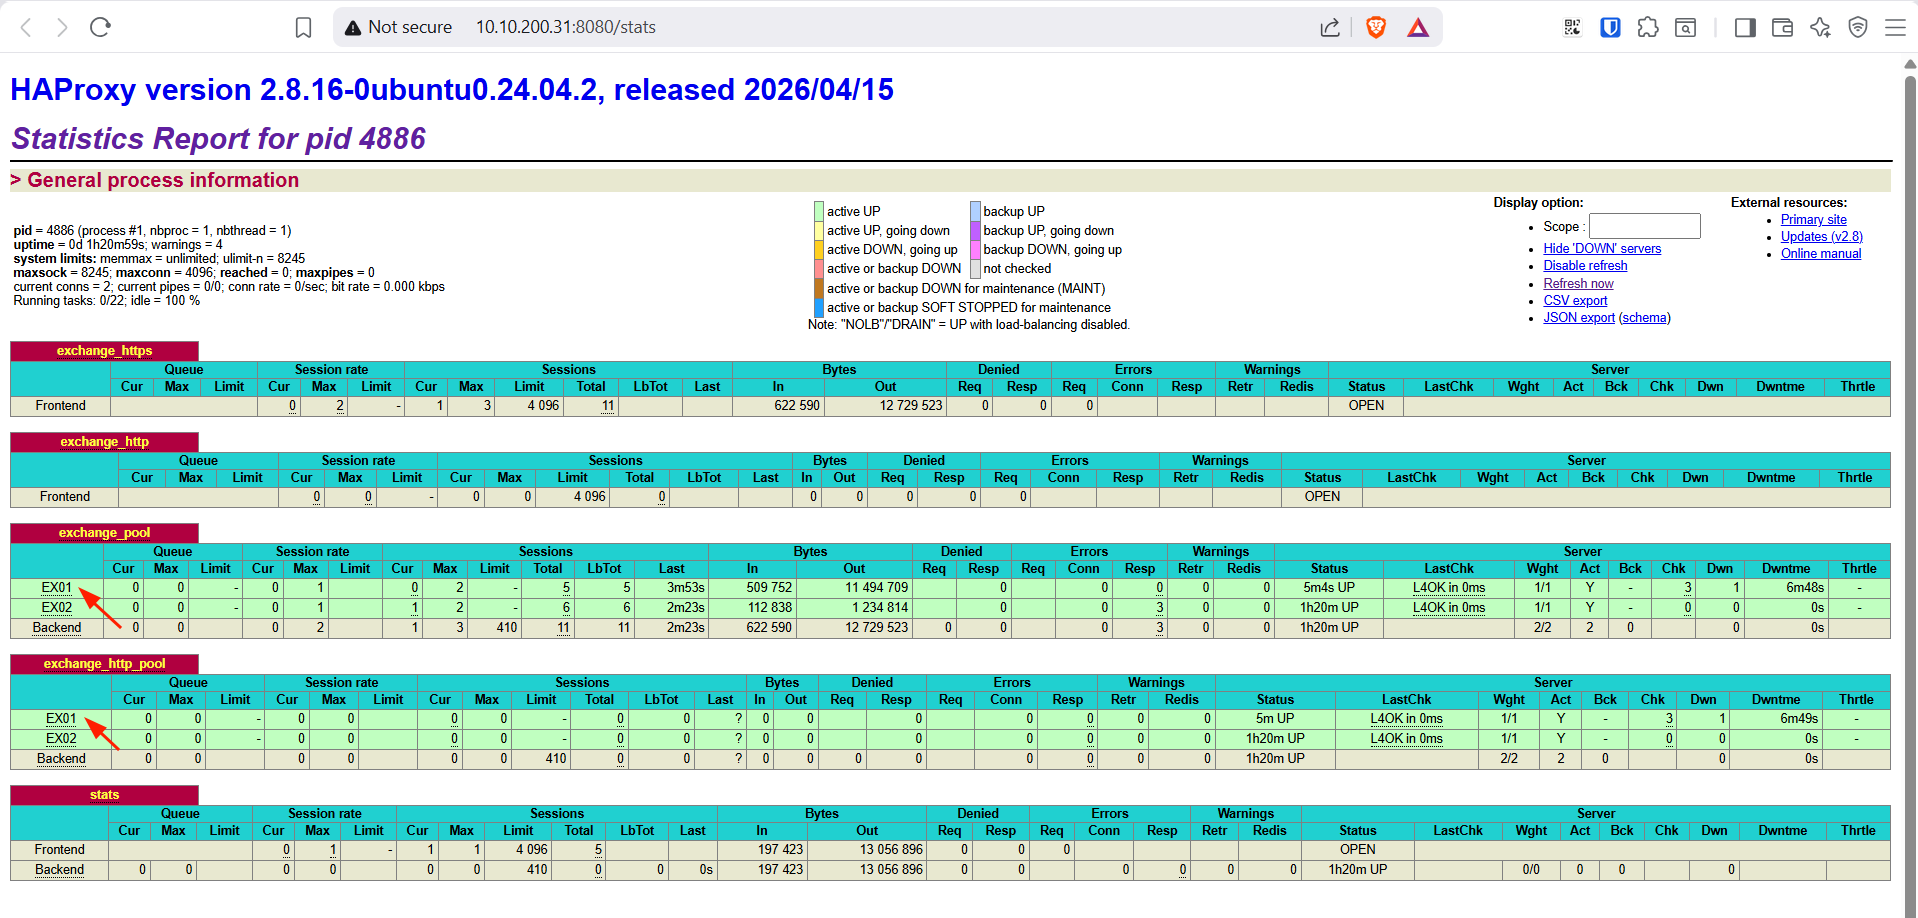The image size is (1918, 918).
Task: Open the JSON export link
Action: coord(1579,318)
